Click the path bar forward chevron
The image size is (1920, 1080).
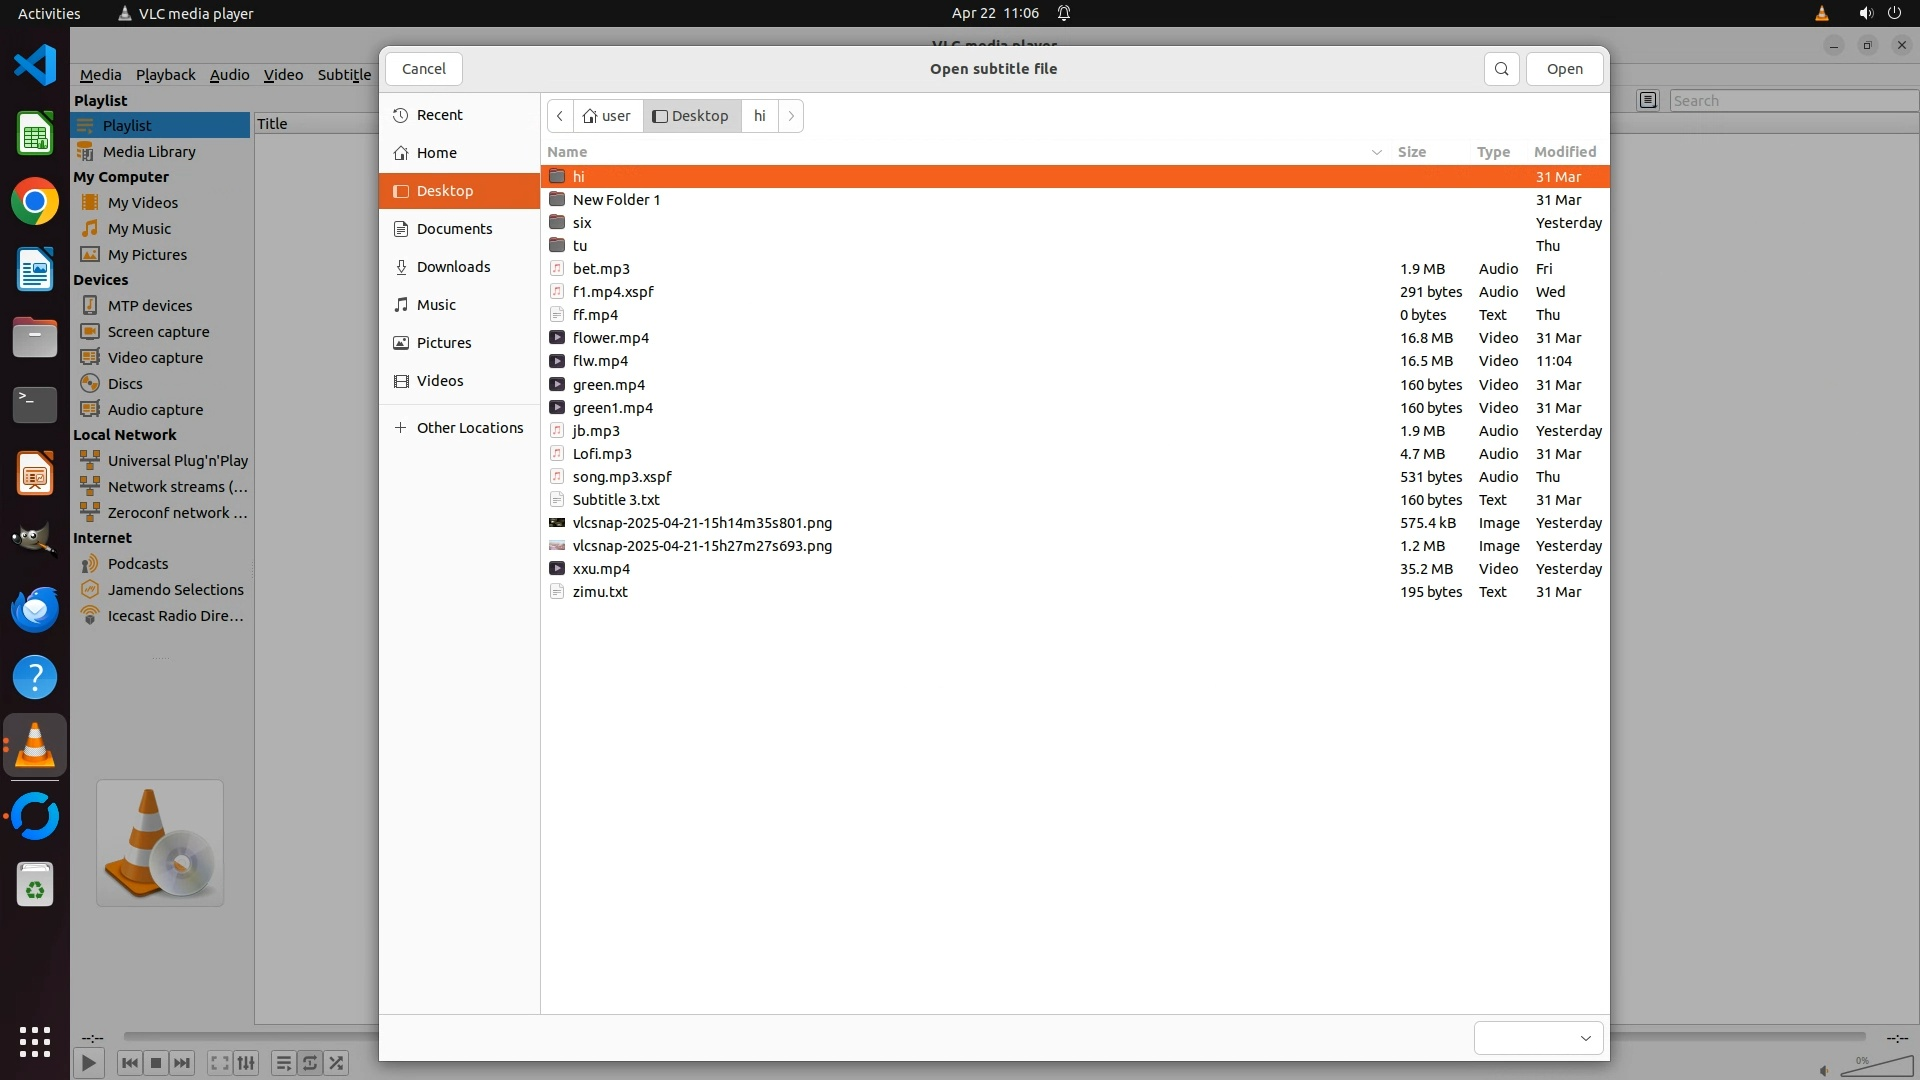[x=791, y=116]
